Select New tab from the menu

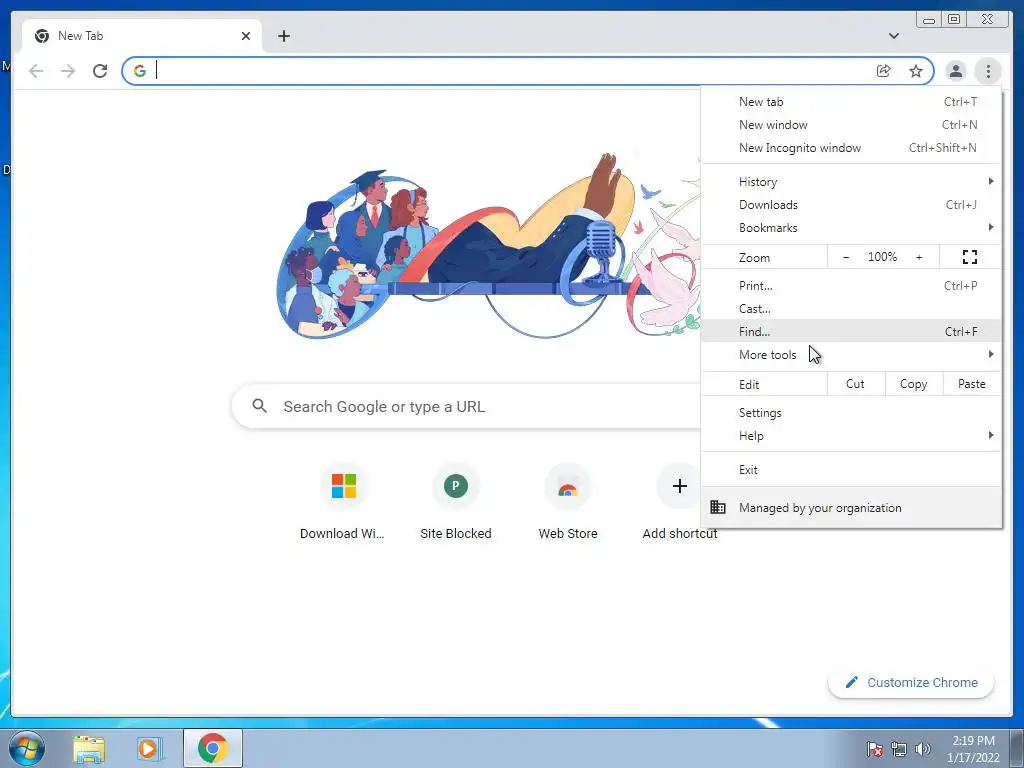coord(851,102)
